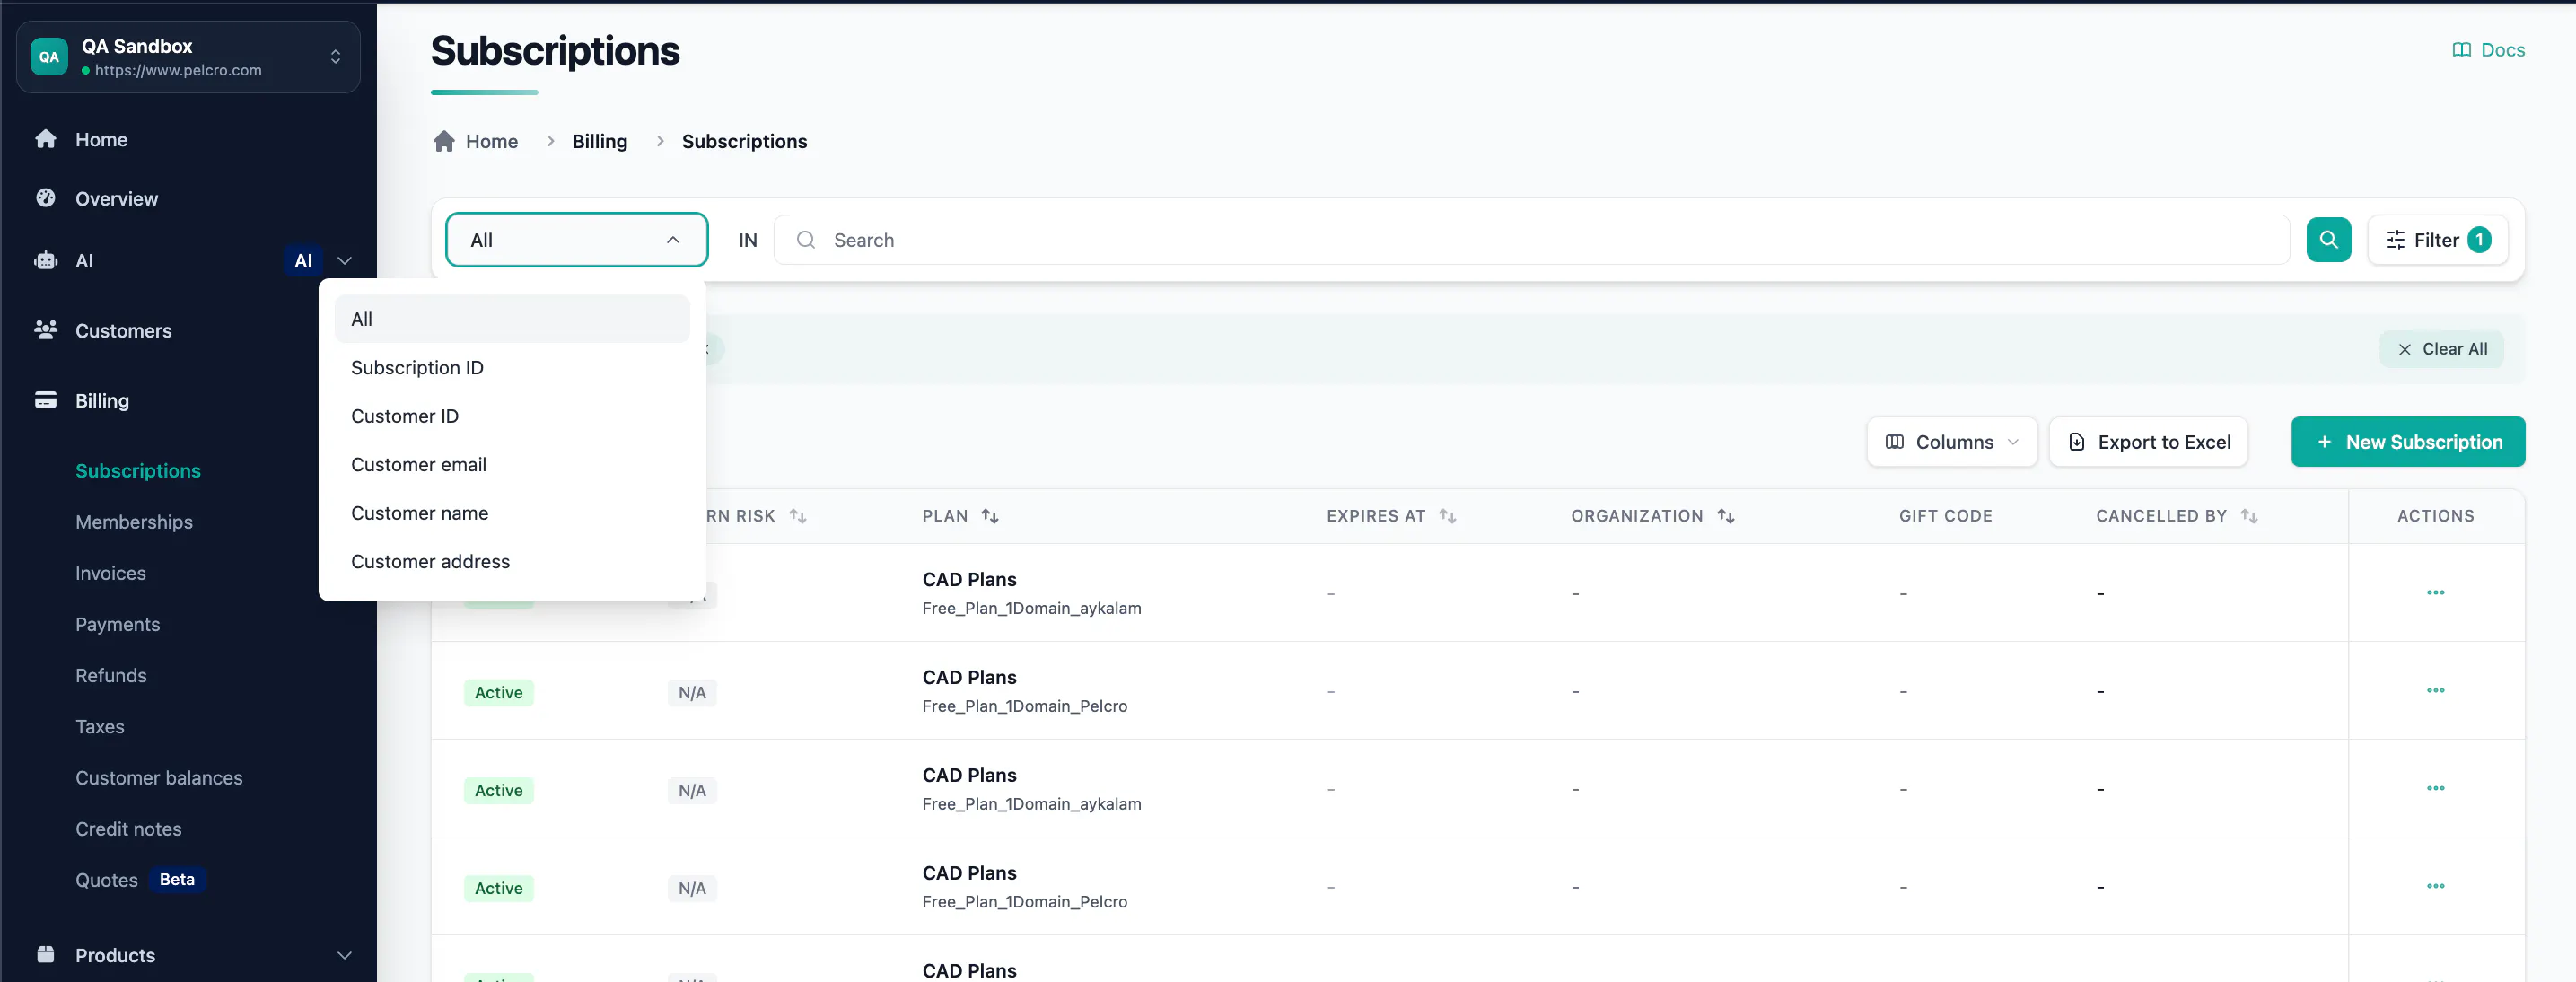The image size is (2576, 982).
Task: Choose Customer ID option
Action: 512,416
